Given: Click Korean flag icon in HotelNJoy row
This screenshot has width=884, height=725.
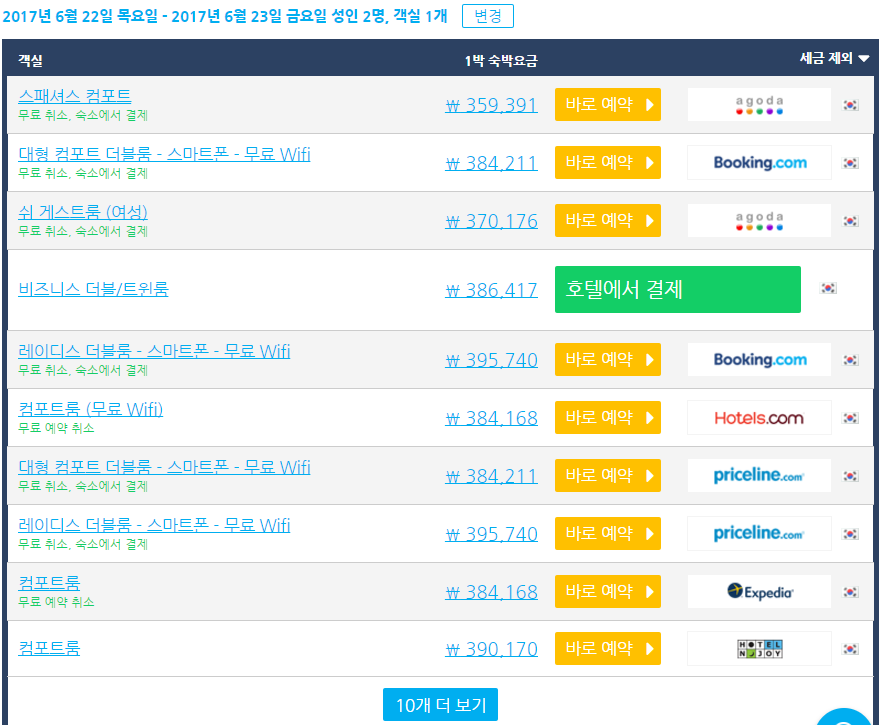Looking at the screenshot, I should coord(850,649).
